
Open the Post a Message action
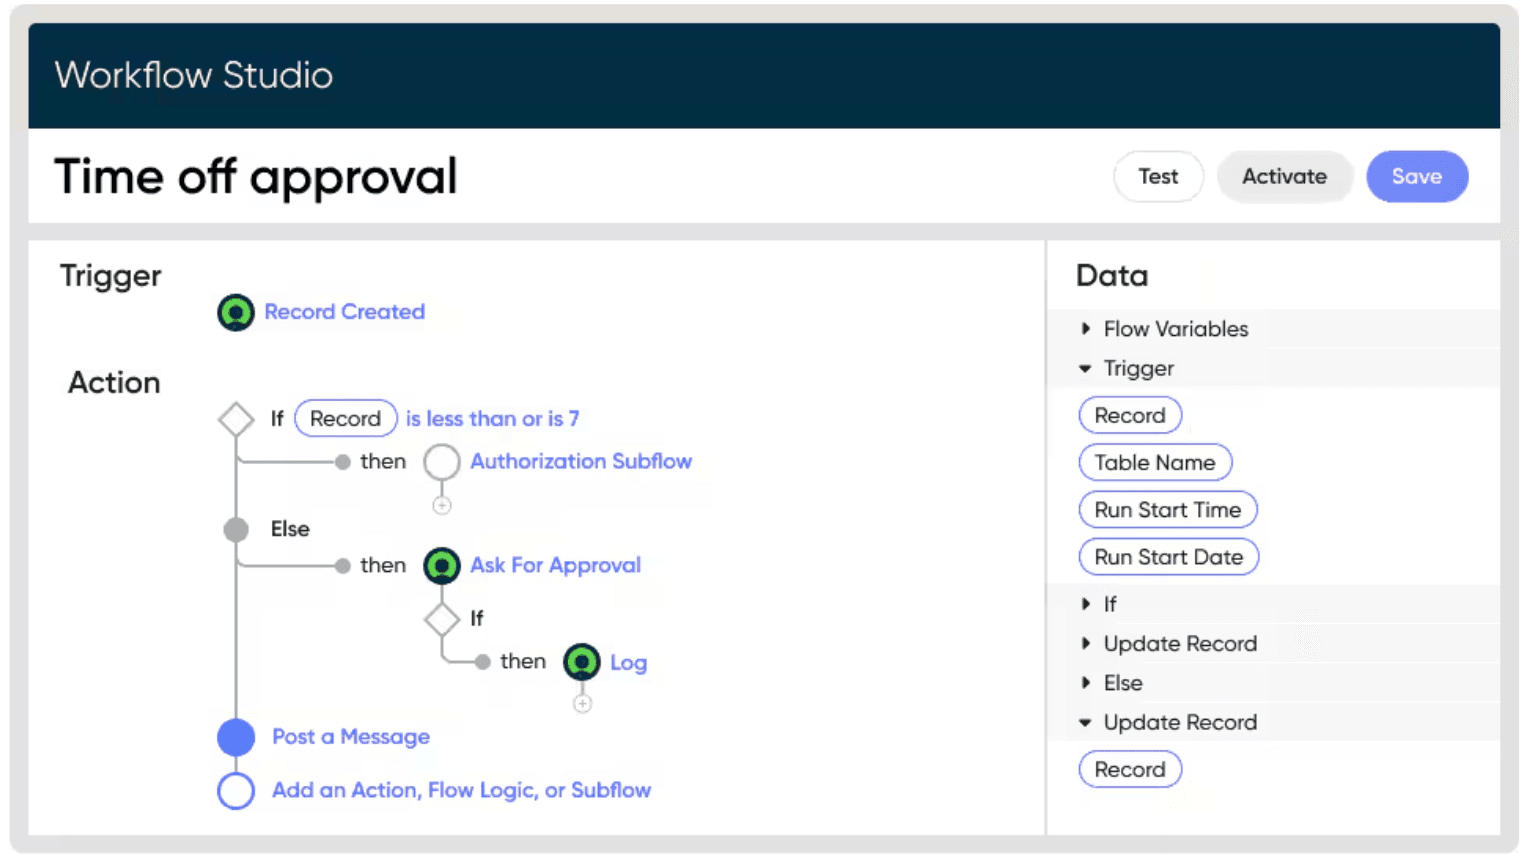(351, 737)
